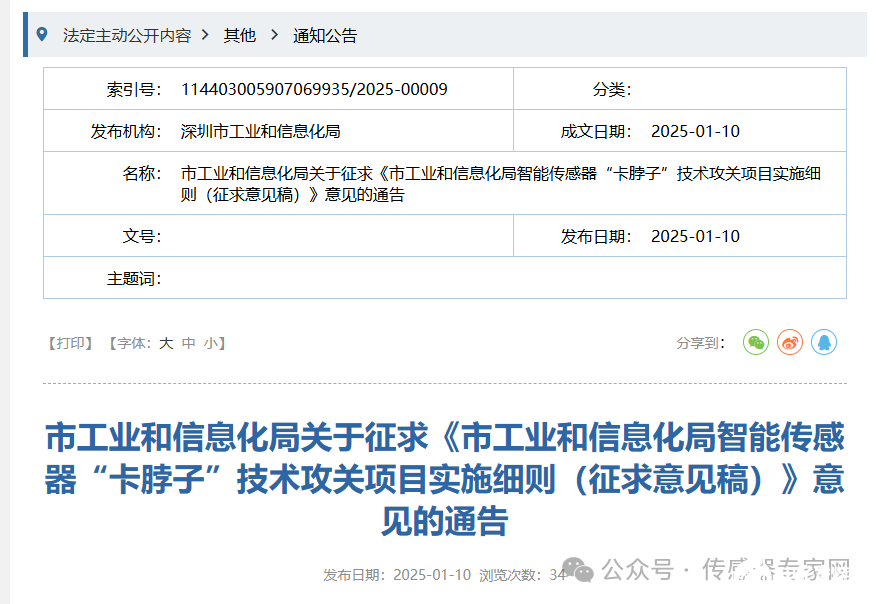Share the article via the QQ penguin icon
The width and height of the screenshot is (878, 604).
point(823,342)
